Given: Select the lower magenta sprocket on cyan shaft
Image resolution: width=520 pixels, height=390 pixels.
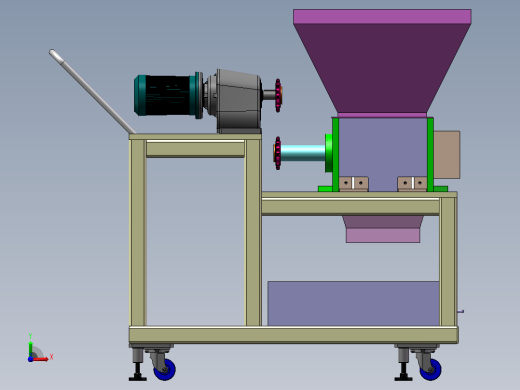Looking at the screenshot, I should pyautogui.click(x=277, y=153).
